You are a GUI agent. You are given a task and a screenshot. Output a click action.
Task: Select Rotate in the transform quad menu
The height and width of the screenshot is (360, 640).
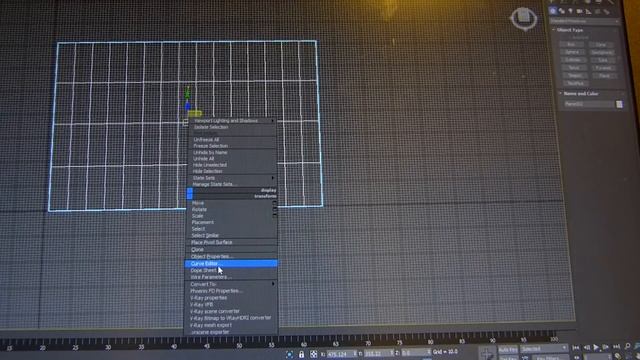232,209
